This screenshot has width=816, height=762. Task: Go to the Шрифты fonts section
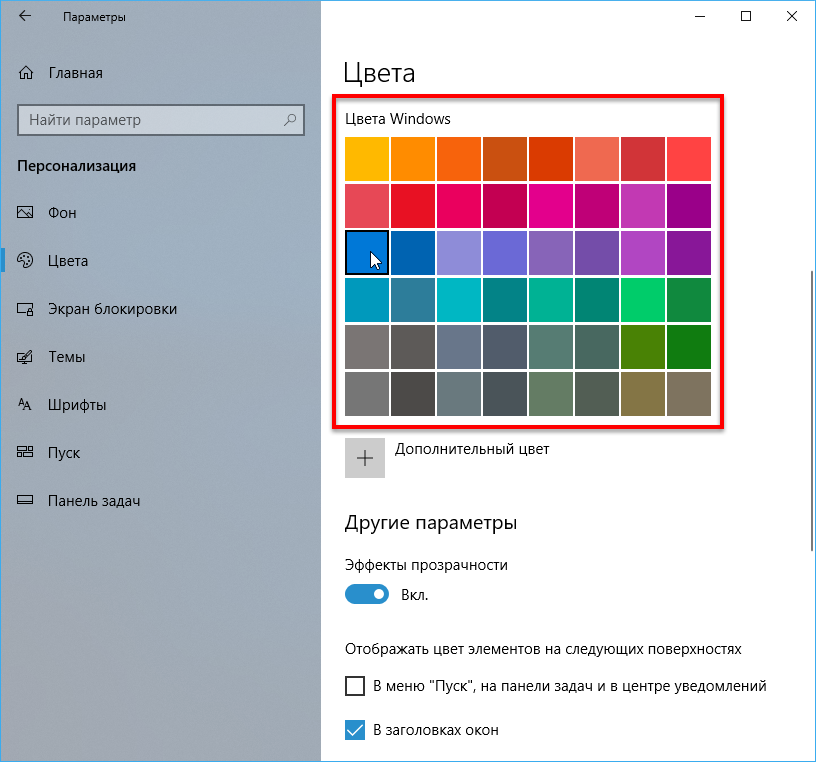(x=76, y=405)
